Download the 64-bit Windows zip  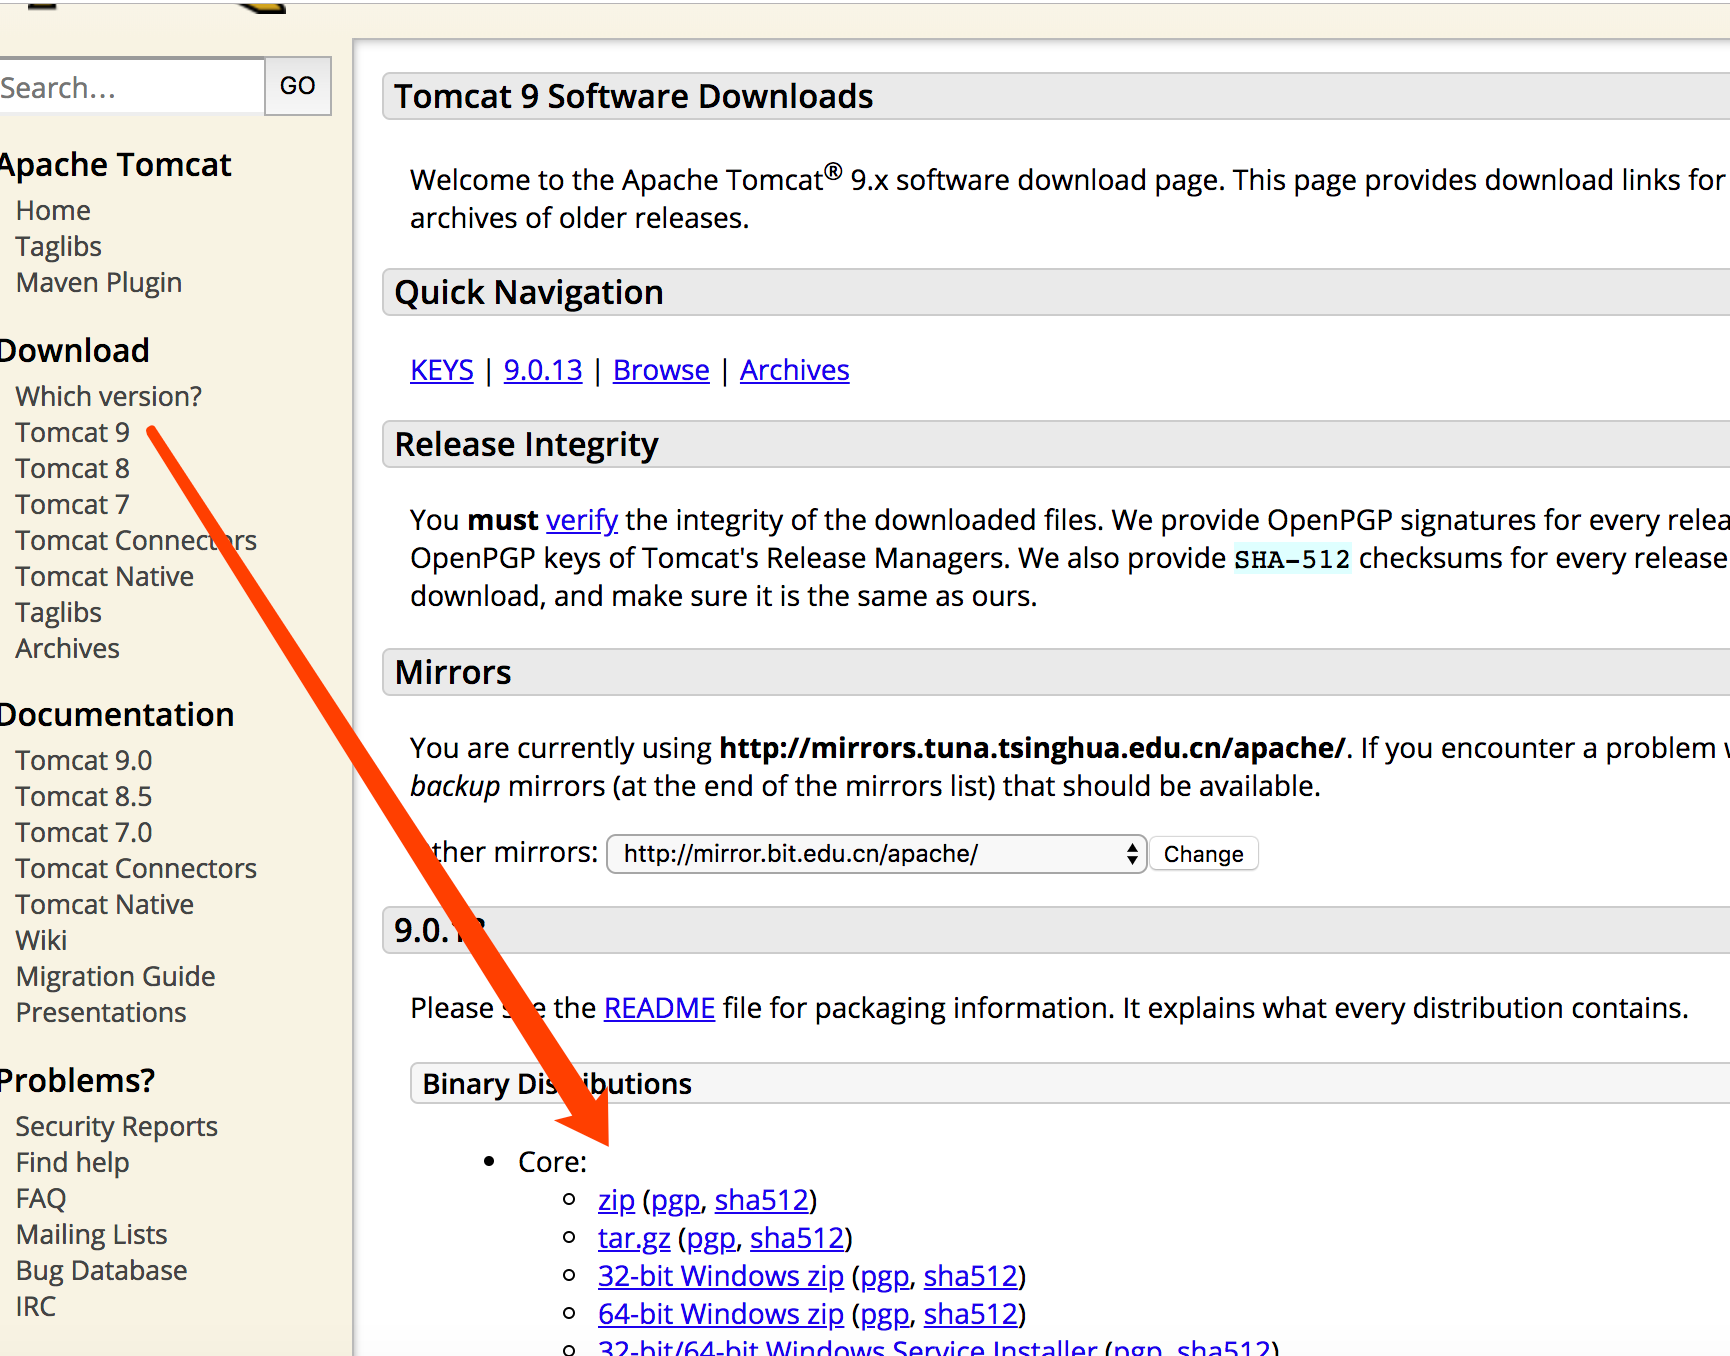721,1315
